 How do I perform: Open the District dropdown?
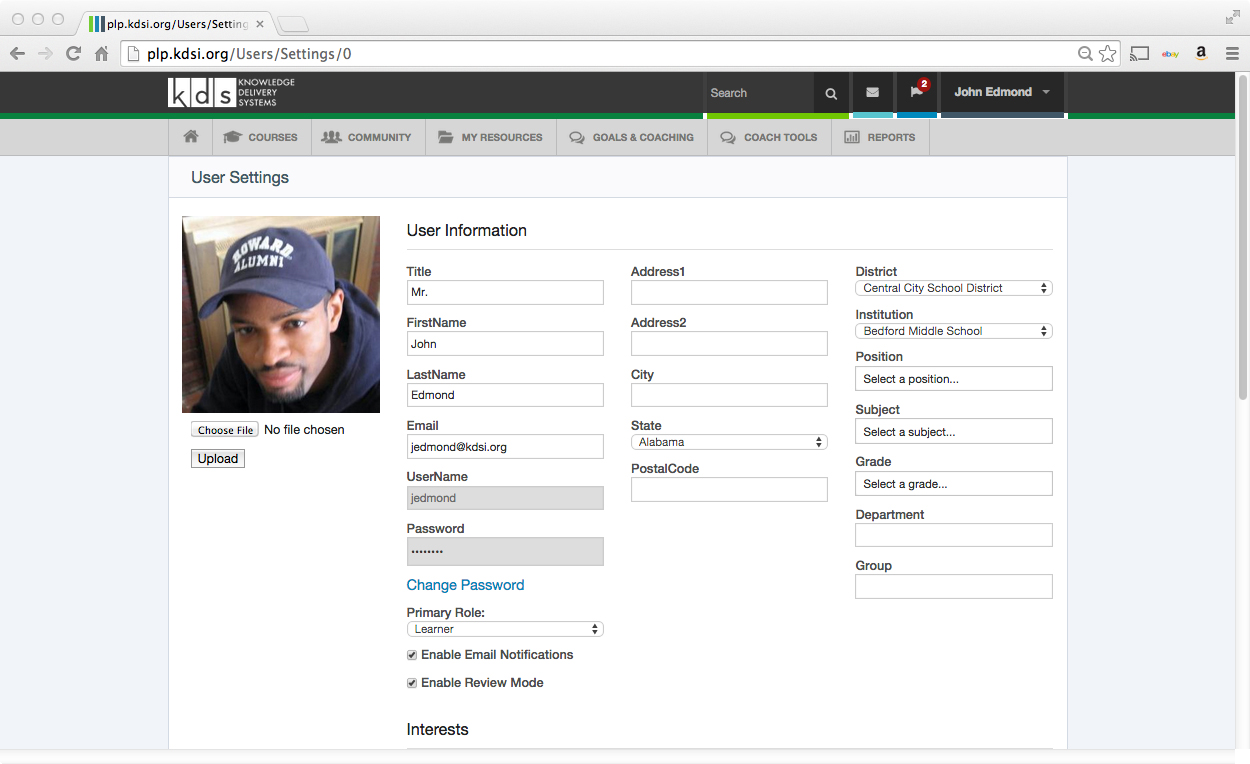pos(954,288)
